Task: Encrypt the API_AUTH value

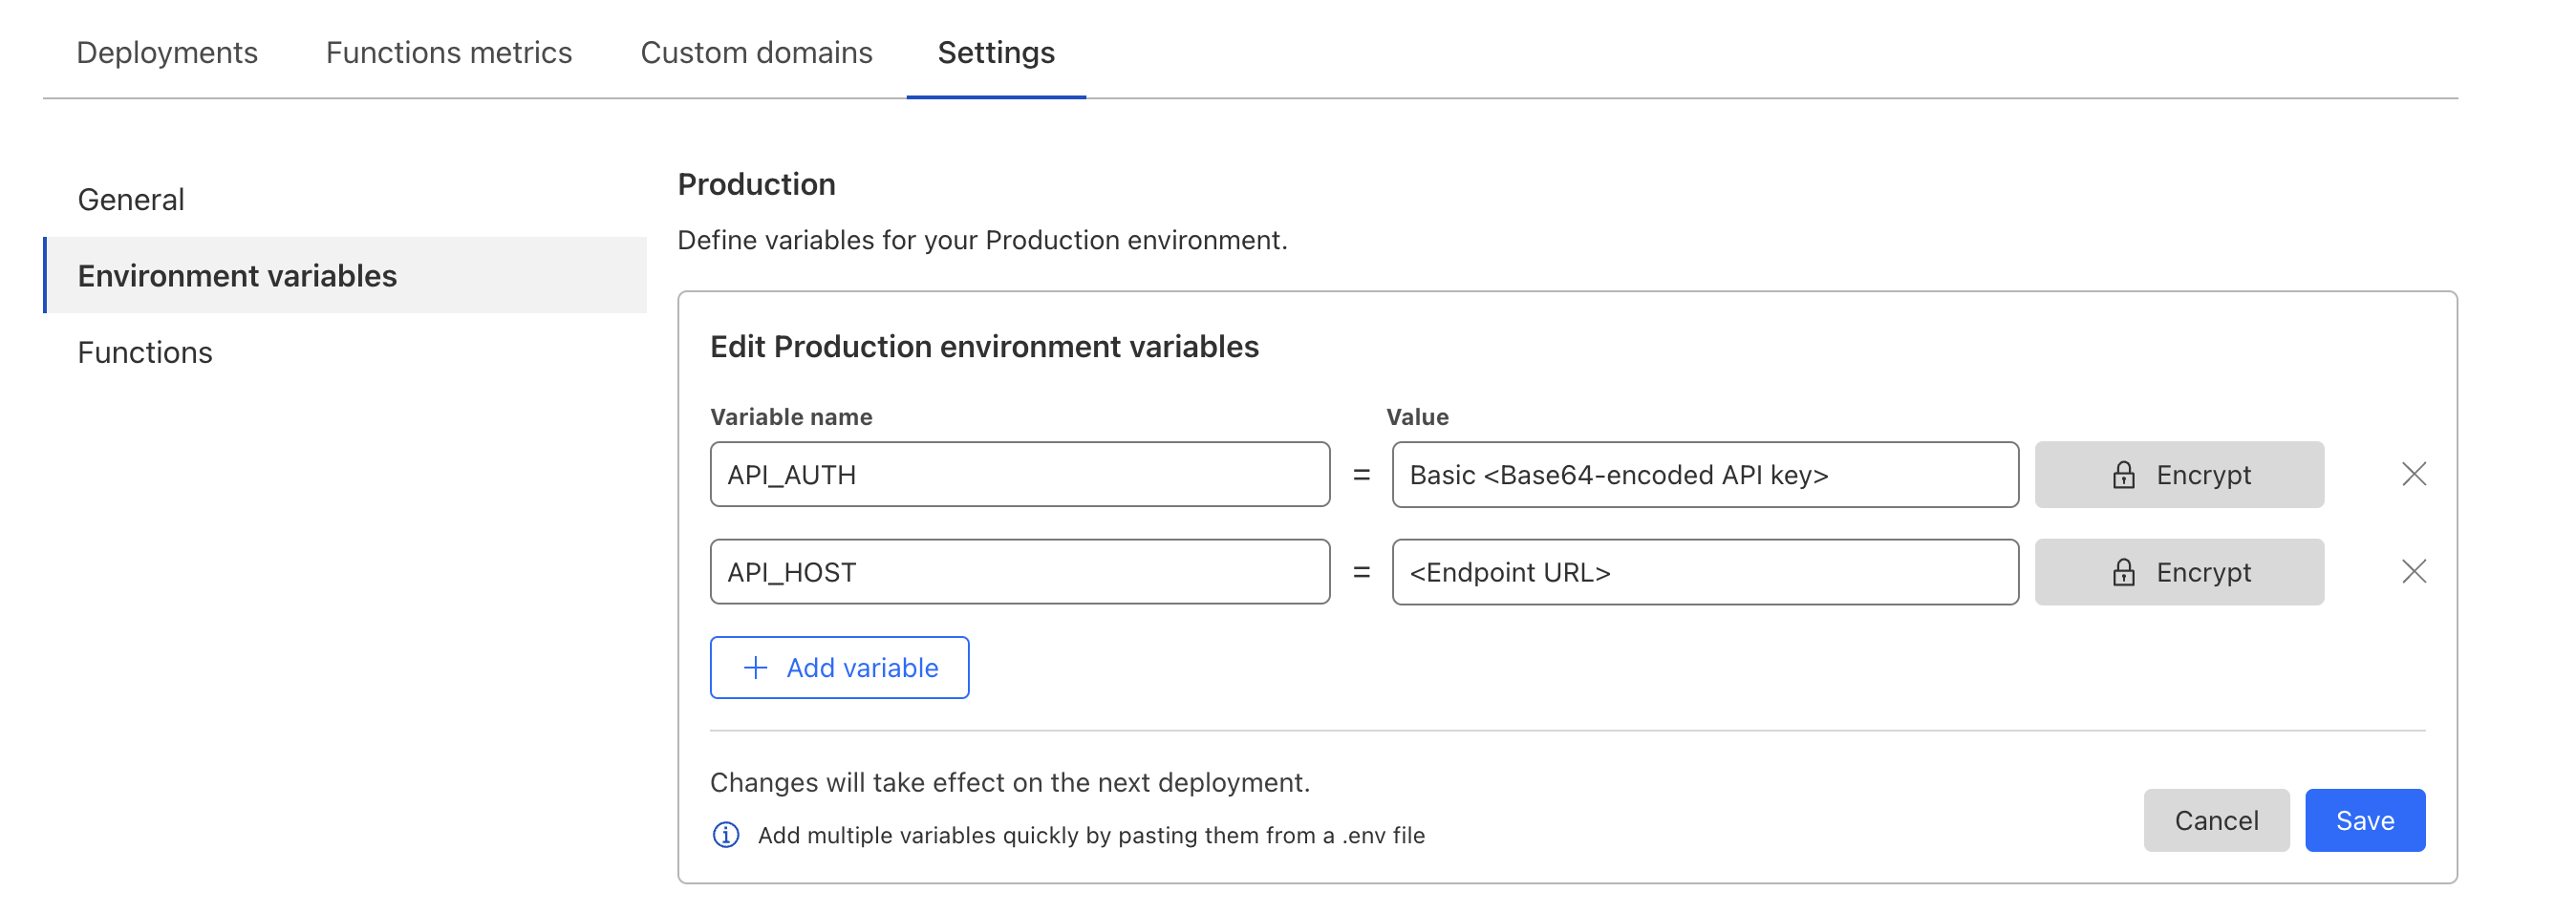Action: click(x=2180, y=474)
